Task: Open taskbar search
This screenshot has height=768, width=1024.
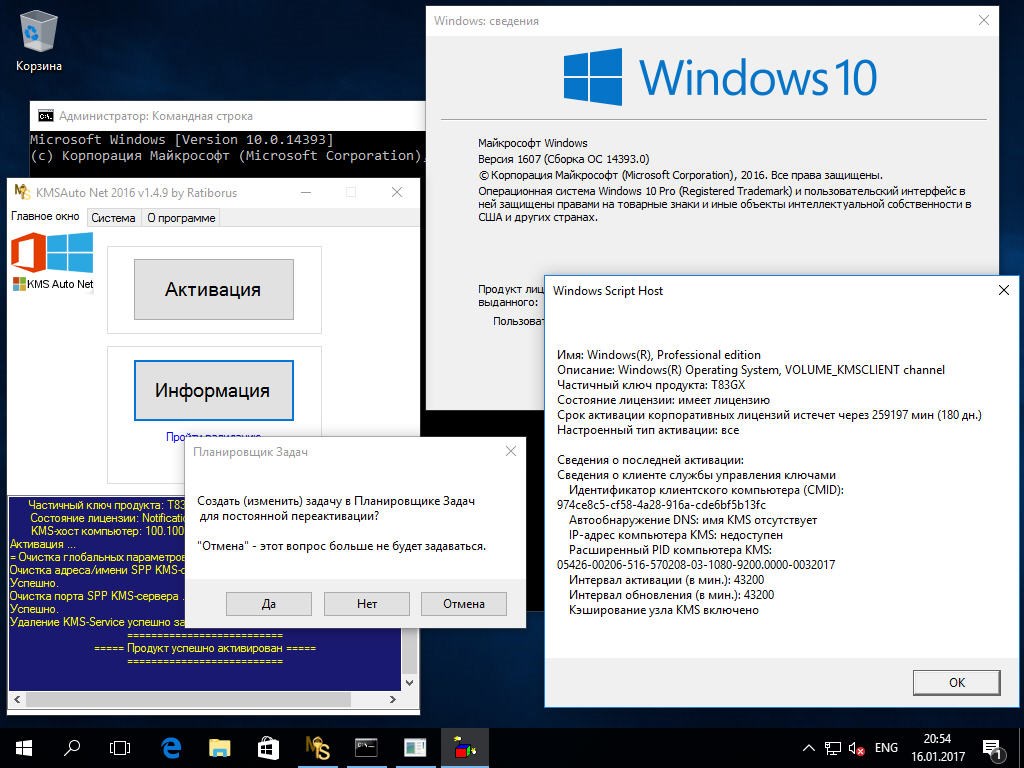Action: point(72,748)
